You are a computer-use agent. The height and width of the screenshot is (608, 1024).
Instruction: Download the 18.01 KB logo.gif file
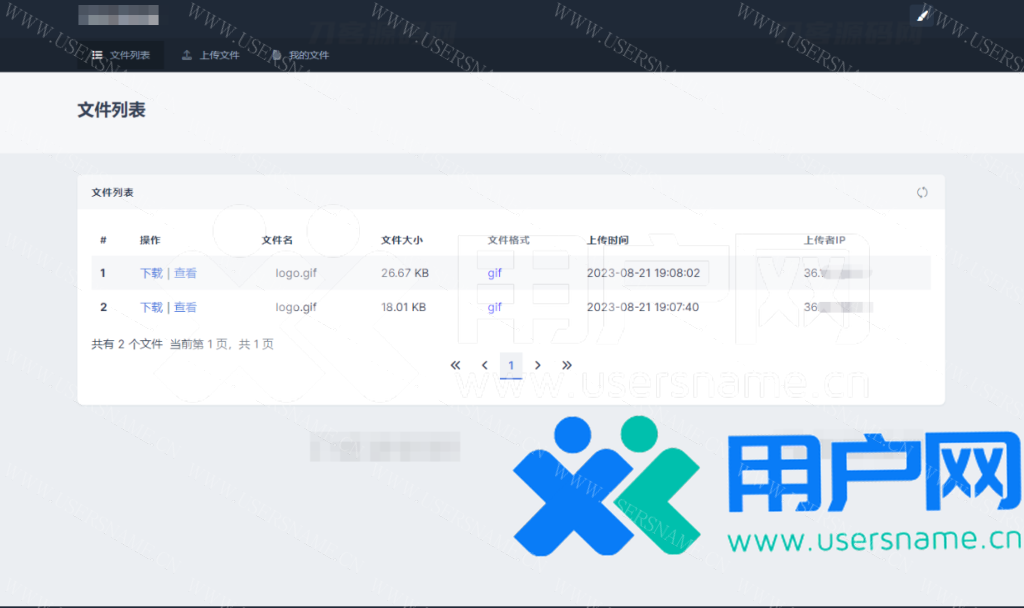[x=151, y=307]
